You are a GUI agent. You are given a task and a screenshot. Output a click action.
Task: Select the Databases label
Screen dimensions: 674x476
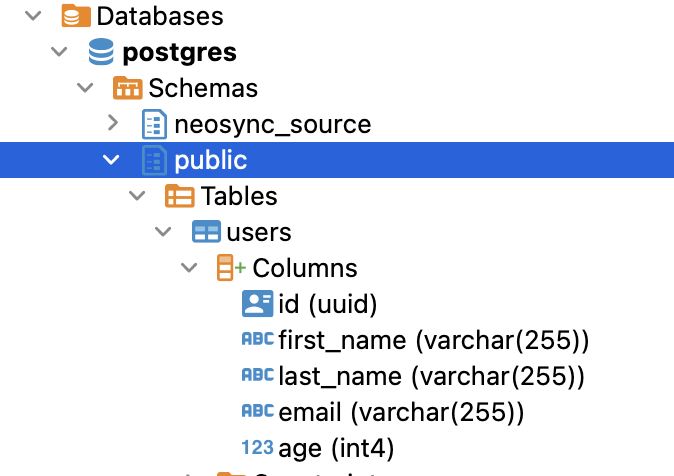(x=160, y=16)
